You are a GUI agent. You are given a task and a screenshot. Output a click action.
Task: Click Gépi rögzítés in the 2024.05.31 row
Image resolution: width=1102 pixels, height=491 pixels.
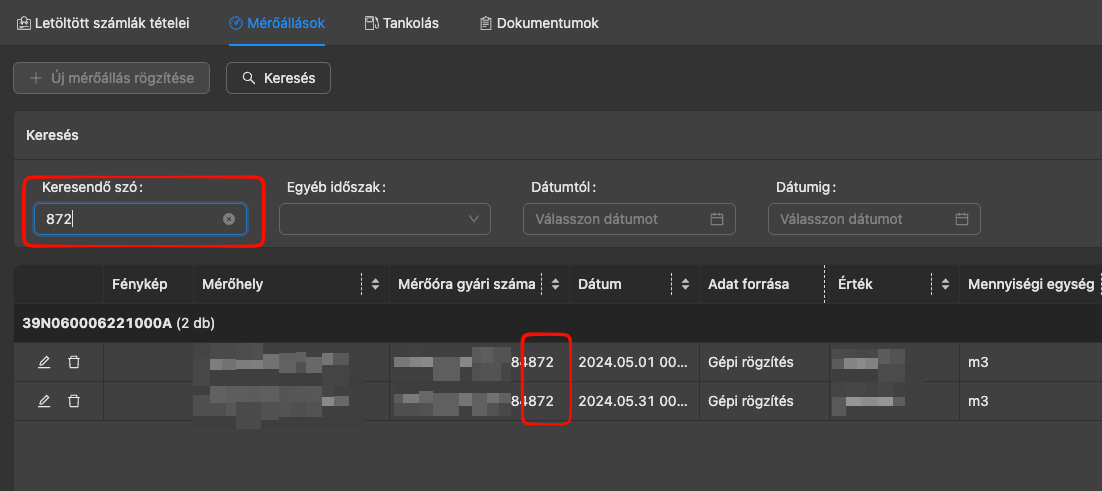(x=751, y=401)
